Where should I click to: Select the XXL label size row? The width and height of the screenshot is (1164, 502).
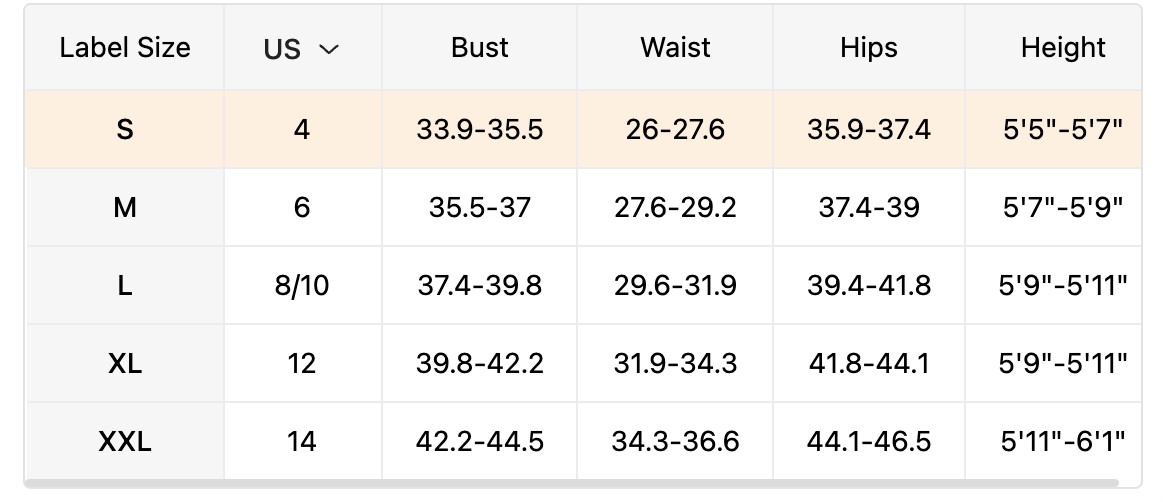(x=125, y=441)
